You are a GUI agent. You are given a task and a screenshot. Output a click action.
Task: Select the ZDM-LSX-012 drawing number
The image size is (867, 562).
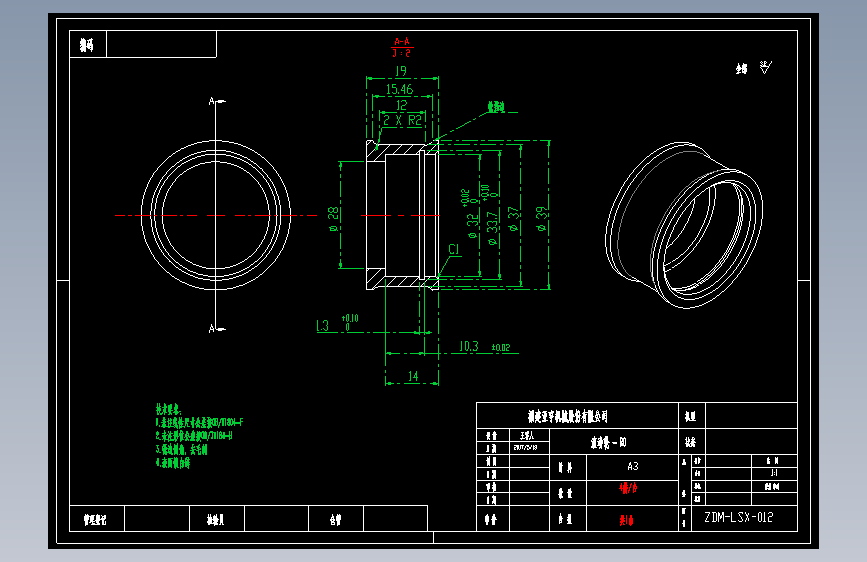pos(739,517)
